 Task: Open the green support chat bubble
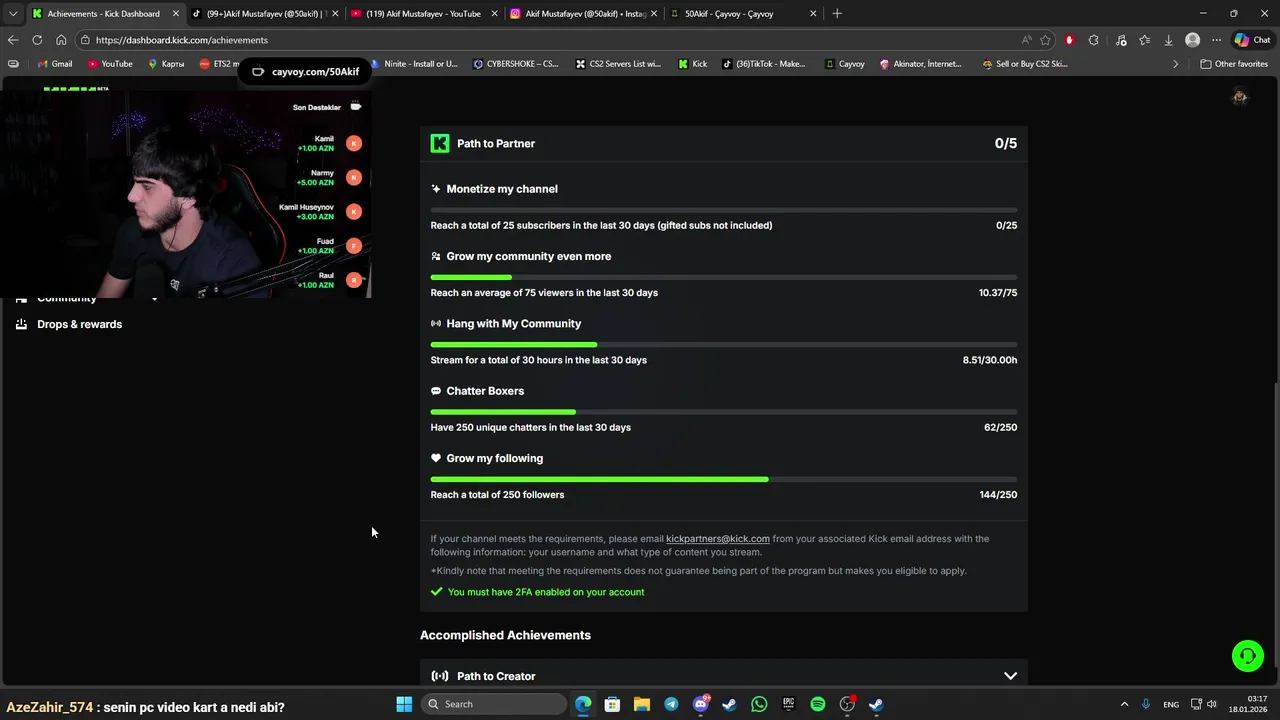pos(1248,656)
